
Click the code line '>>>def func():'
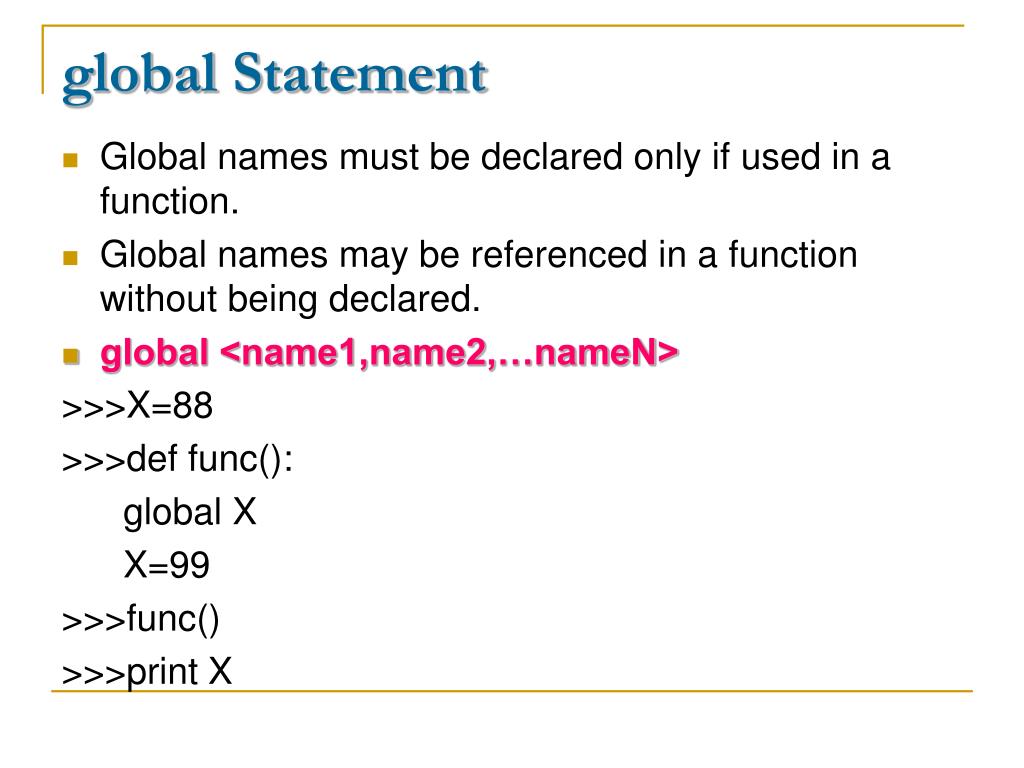click(178, 460)
